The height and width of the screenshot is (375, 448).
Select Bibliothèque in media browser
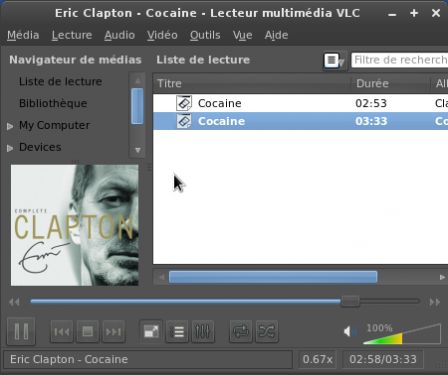click(53, 103)
